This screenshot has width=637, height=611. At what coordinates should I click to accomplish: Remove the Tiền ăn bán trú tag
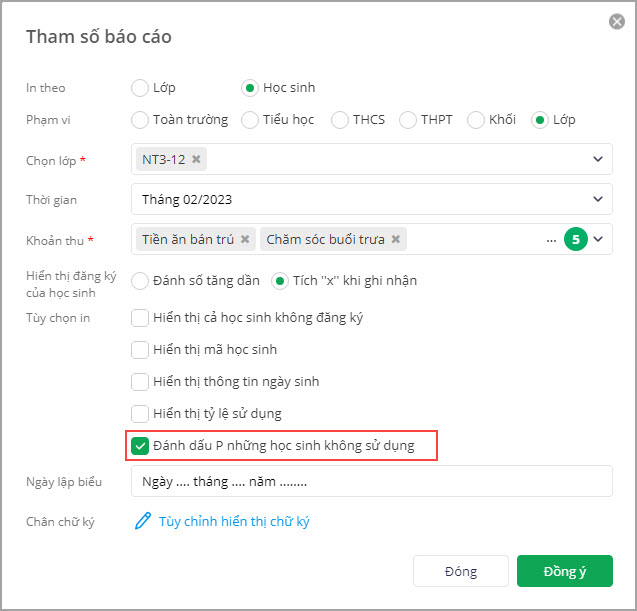(x=245, y=240)
